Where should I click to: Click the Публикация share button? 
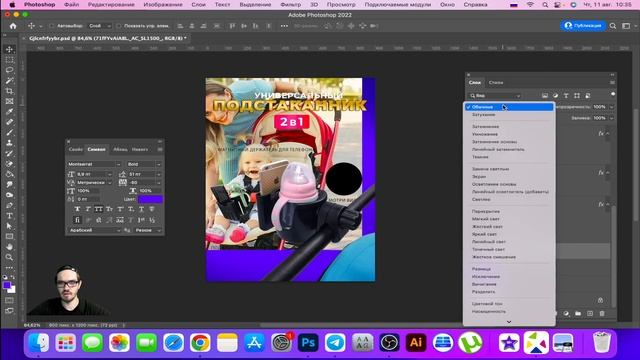point(583,25)
